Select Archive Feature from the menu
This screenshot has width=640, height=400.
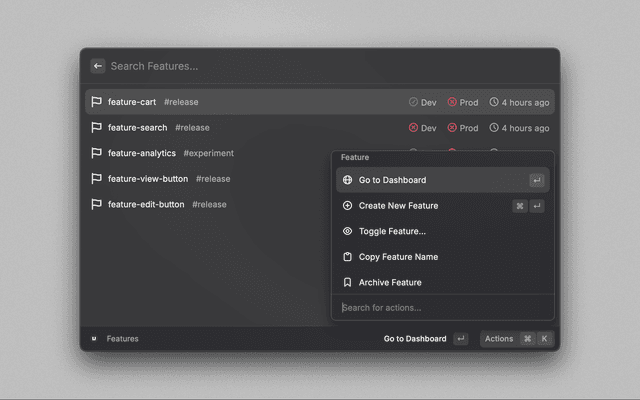coord(390,283)
